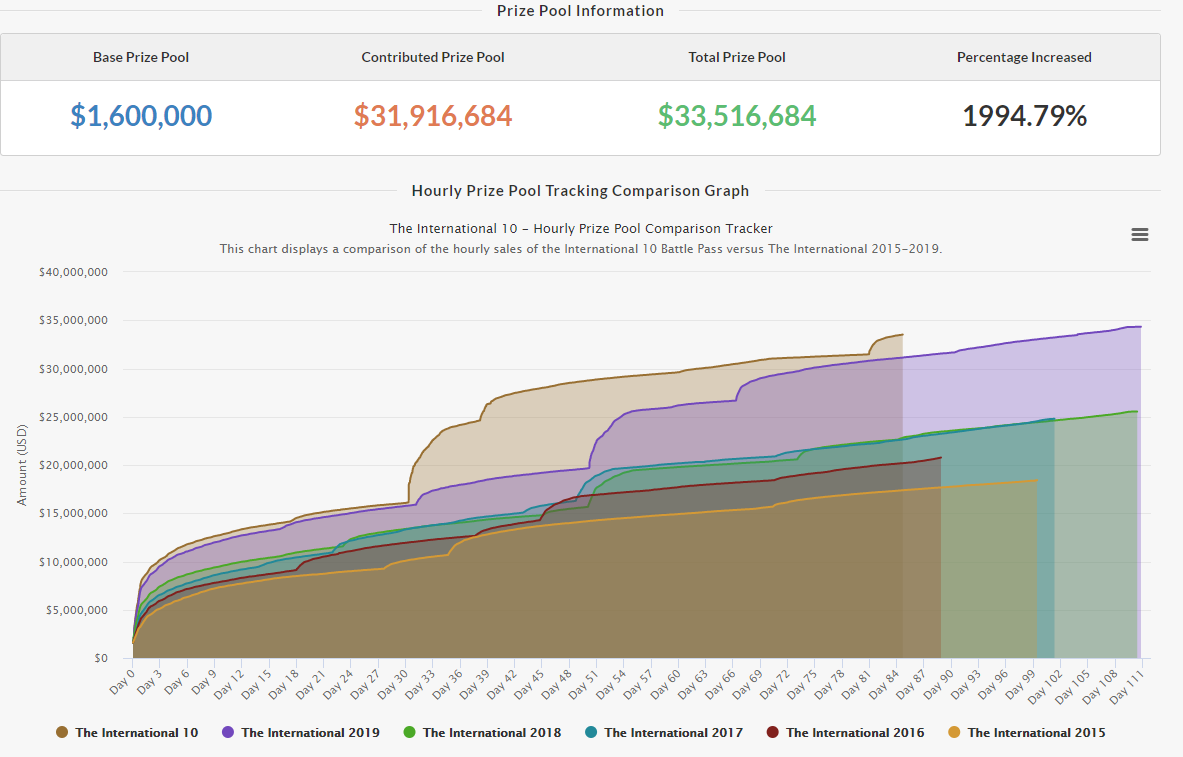Viewport: 1183px width, 757px height.
Task: Click the $30,000,000 y-axis label
Action: tap(73, 369)
